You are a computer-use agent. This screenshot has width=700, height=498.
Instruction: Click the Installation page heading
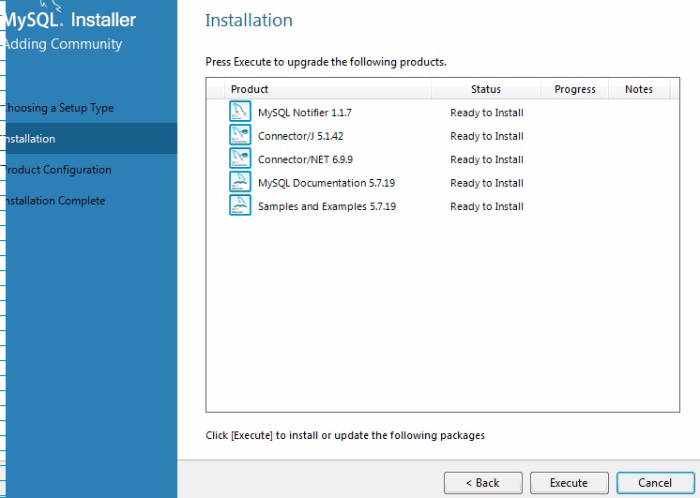coord(249,21)
